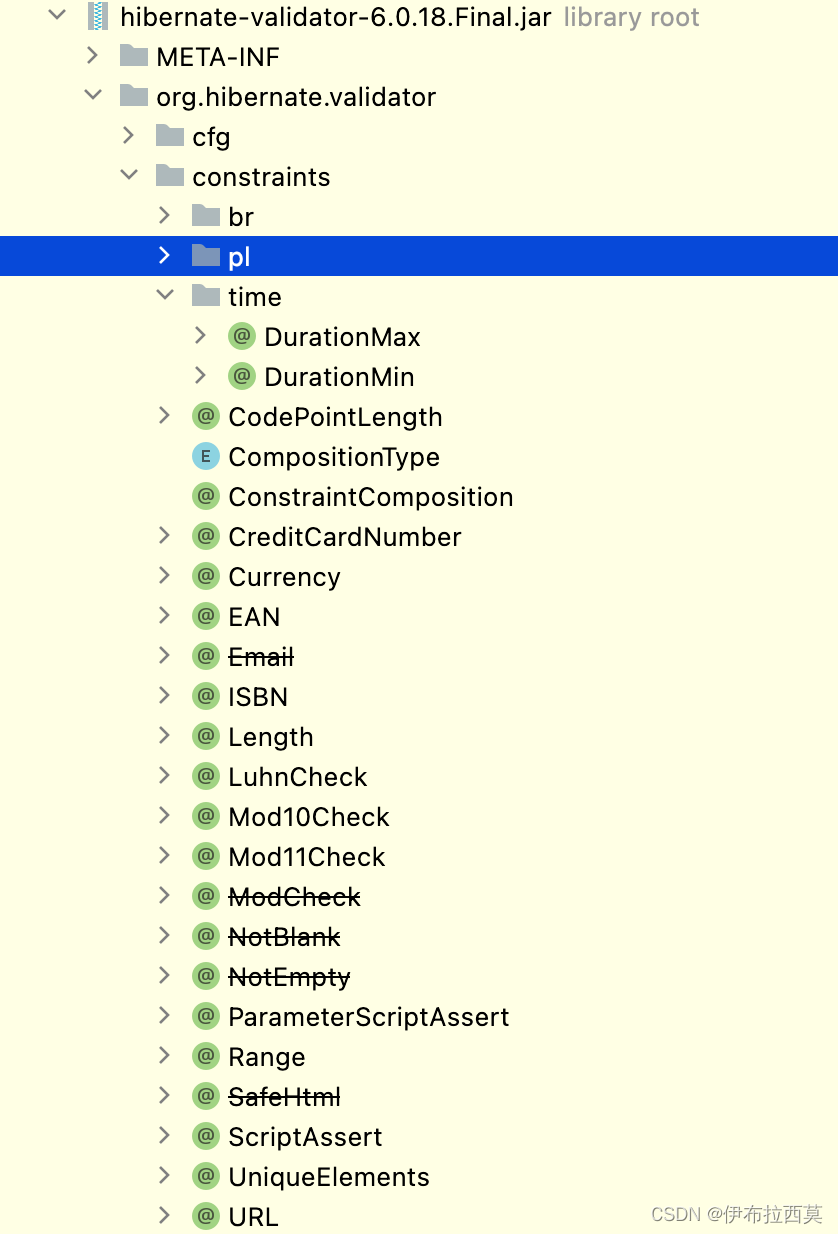Click the NotBlank annotation icon
The width and height of the screenshot is (838, 1234).
tap(206, 936)
